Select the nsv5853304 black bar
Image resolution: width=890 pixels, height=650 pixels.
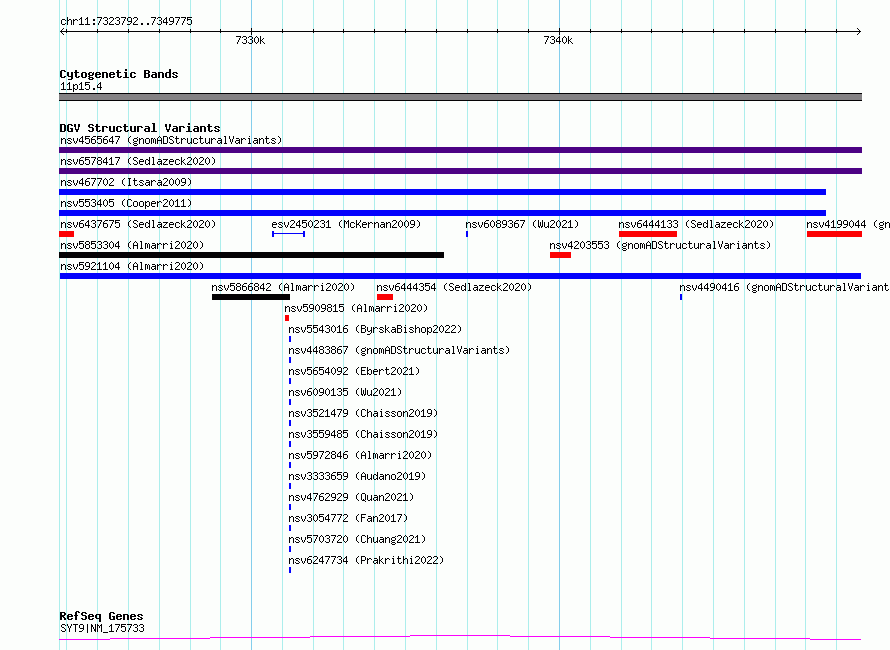click(251, 255)
